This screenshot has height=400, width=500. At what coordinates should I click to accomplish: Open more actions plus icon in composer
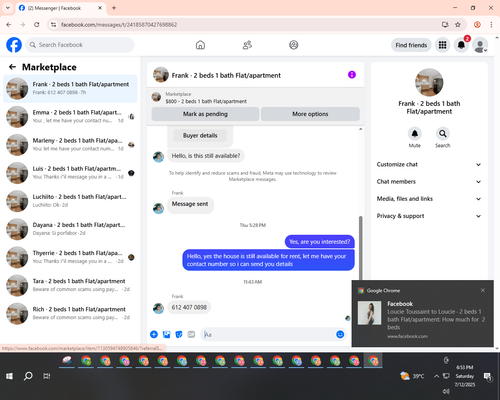(x=154, y=334)
